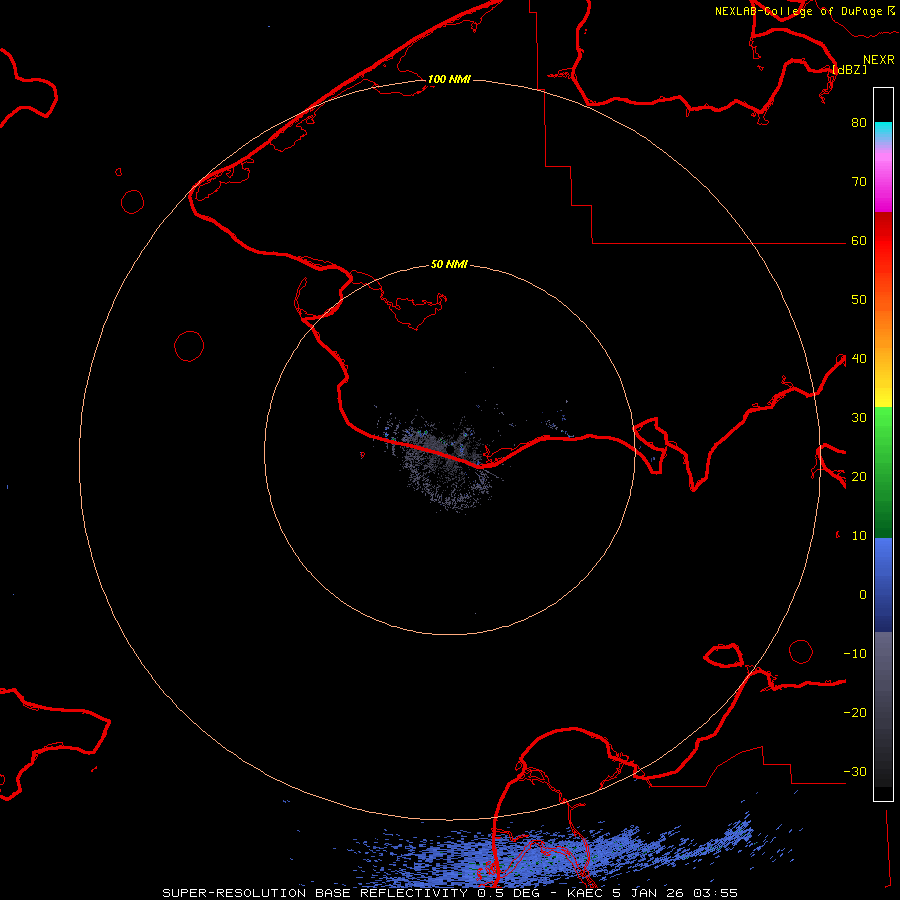
Task: Click the 80 value on the dBZ scale
Action: pos(859,122)
